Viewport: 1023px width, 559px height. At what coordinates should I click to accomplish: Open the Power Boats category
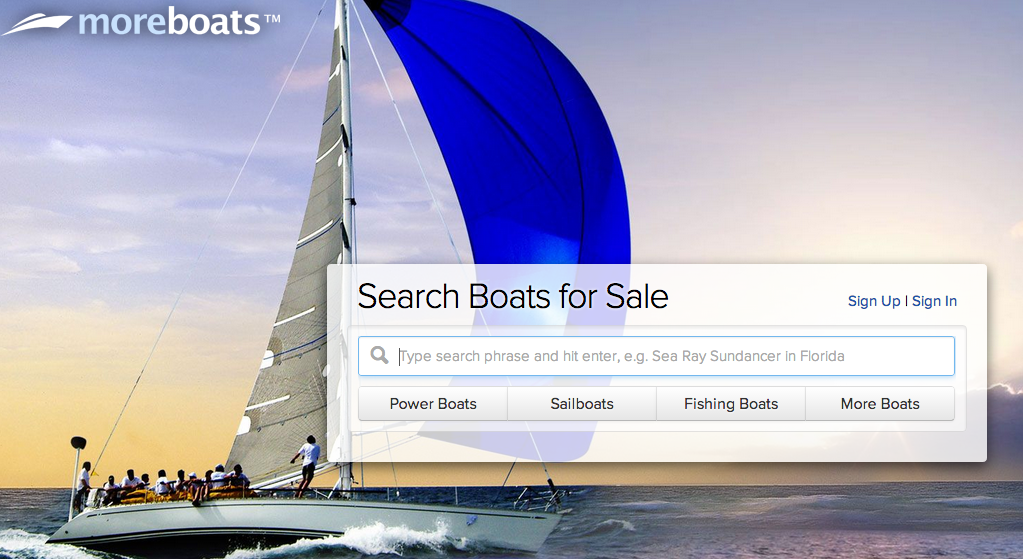tap(433, 404)
